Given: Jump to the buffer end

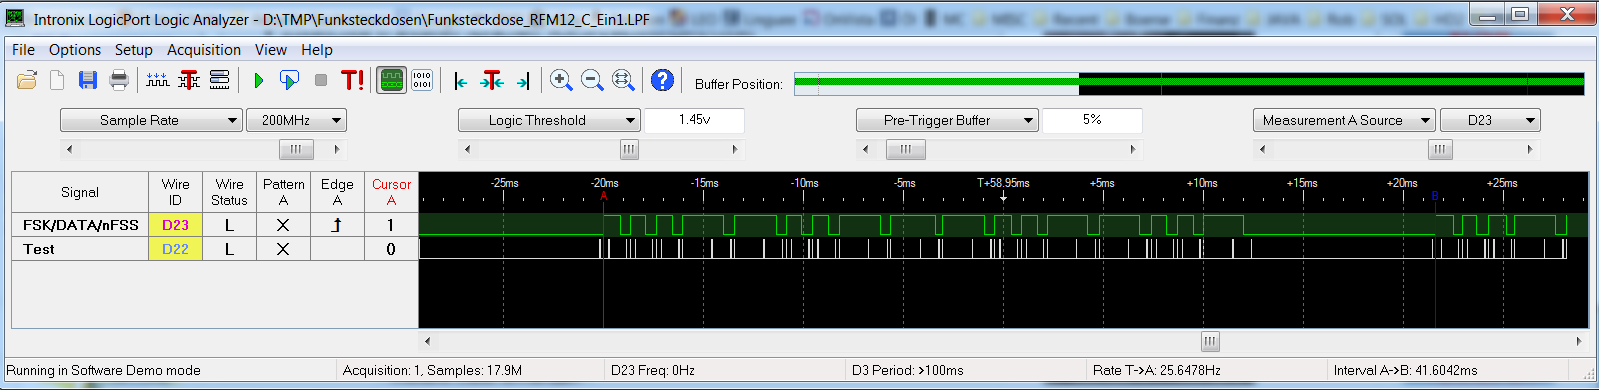Looking at the screenshot, I should tap(522, 81).
